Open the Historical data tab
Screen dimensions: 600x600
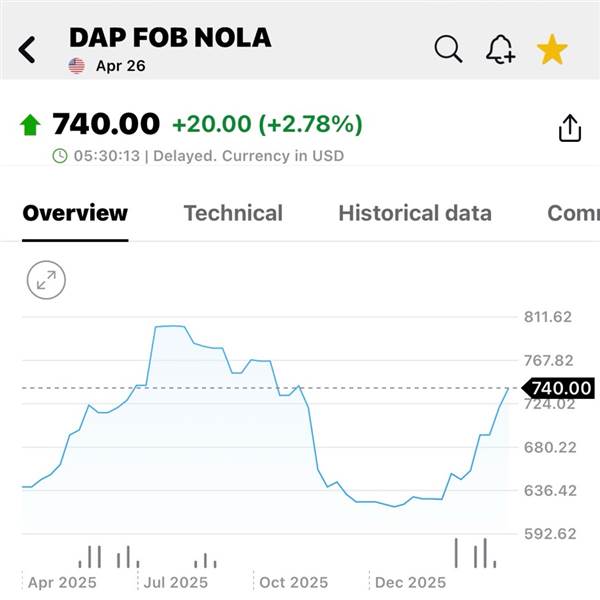click(x=415, y=213)
